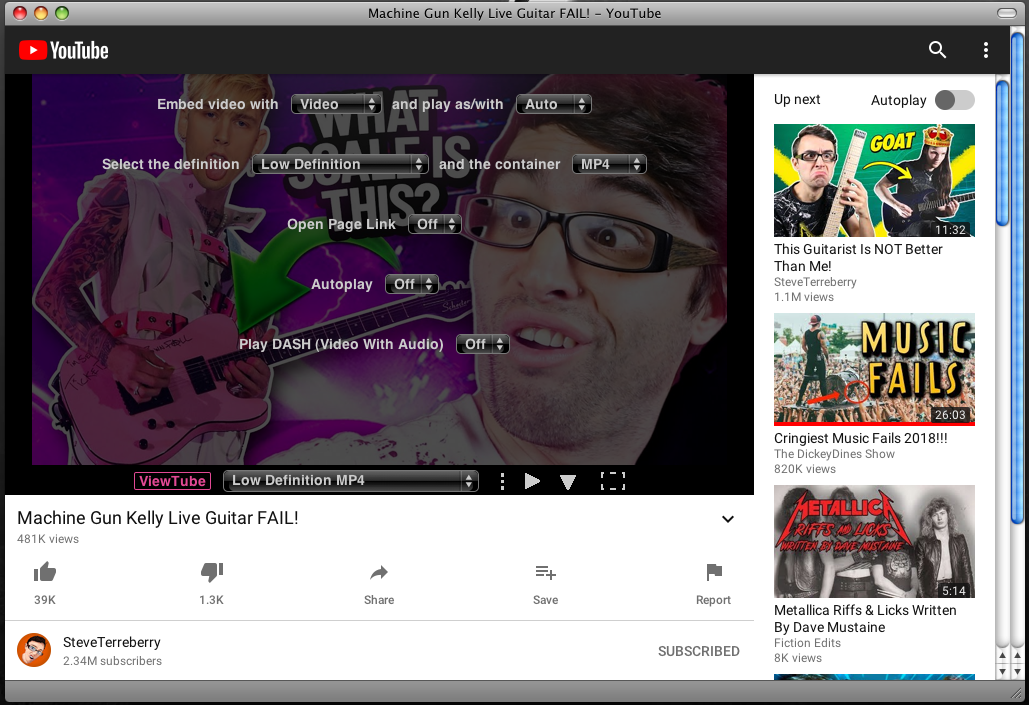Click the video title text

[x=158, y=518]
